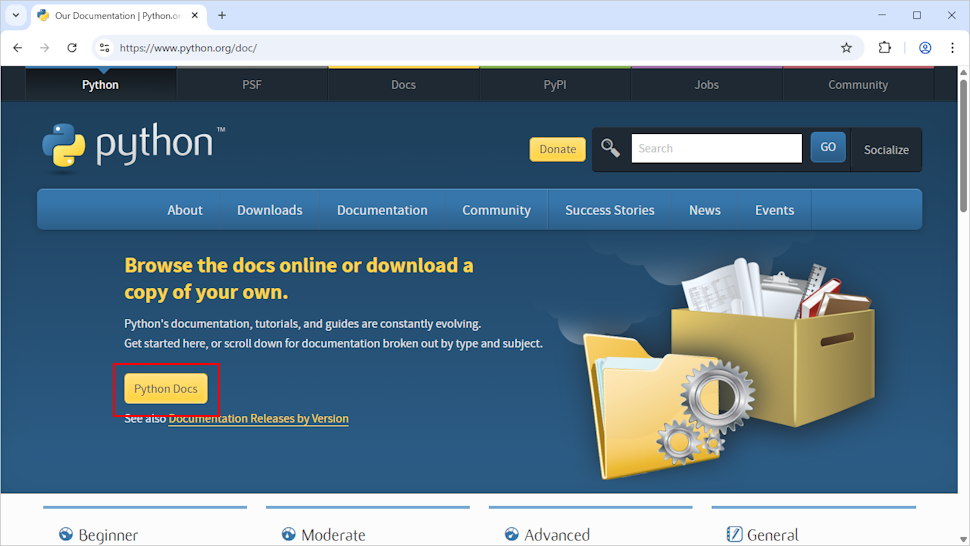The width and height of the screenshot is (970, 546).
Task: Open the PyPI top-bar tab
Action: click(x=555, y=85)
